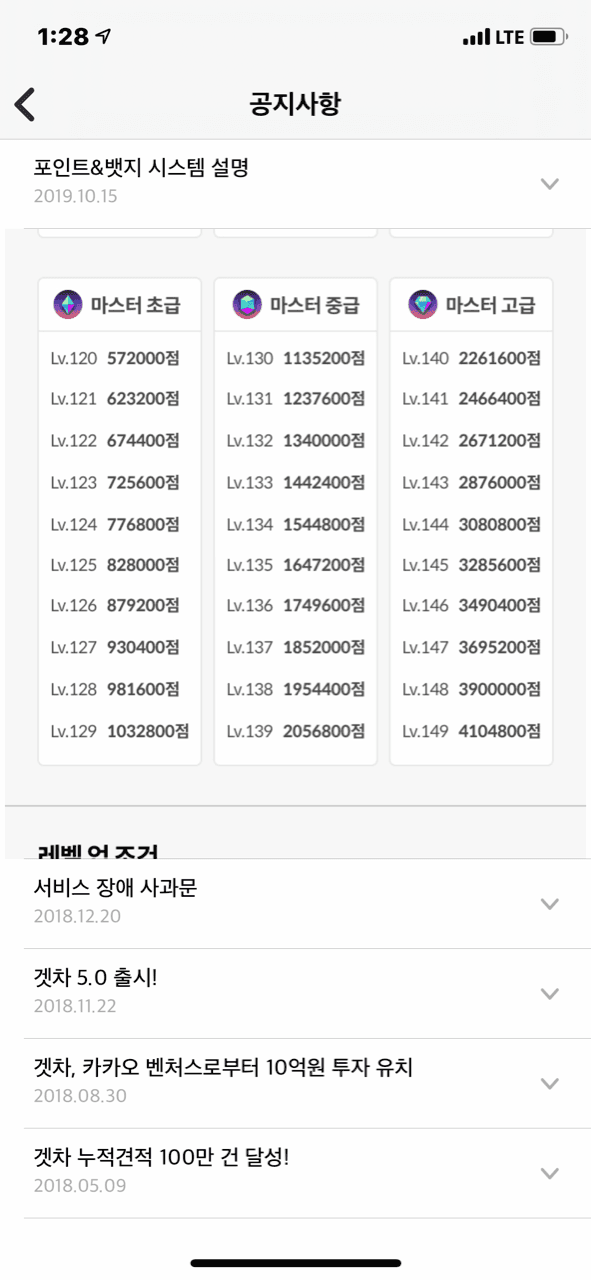Select the 마스터 고급 badge gem icon
This screenshot has height=1280, width=592.
(x=420, y=302)
